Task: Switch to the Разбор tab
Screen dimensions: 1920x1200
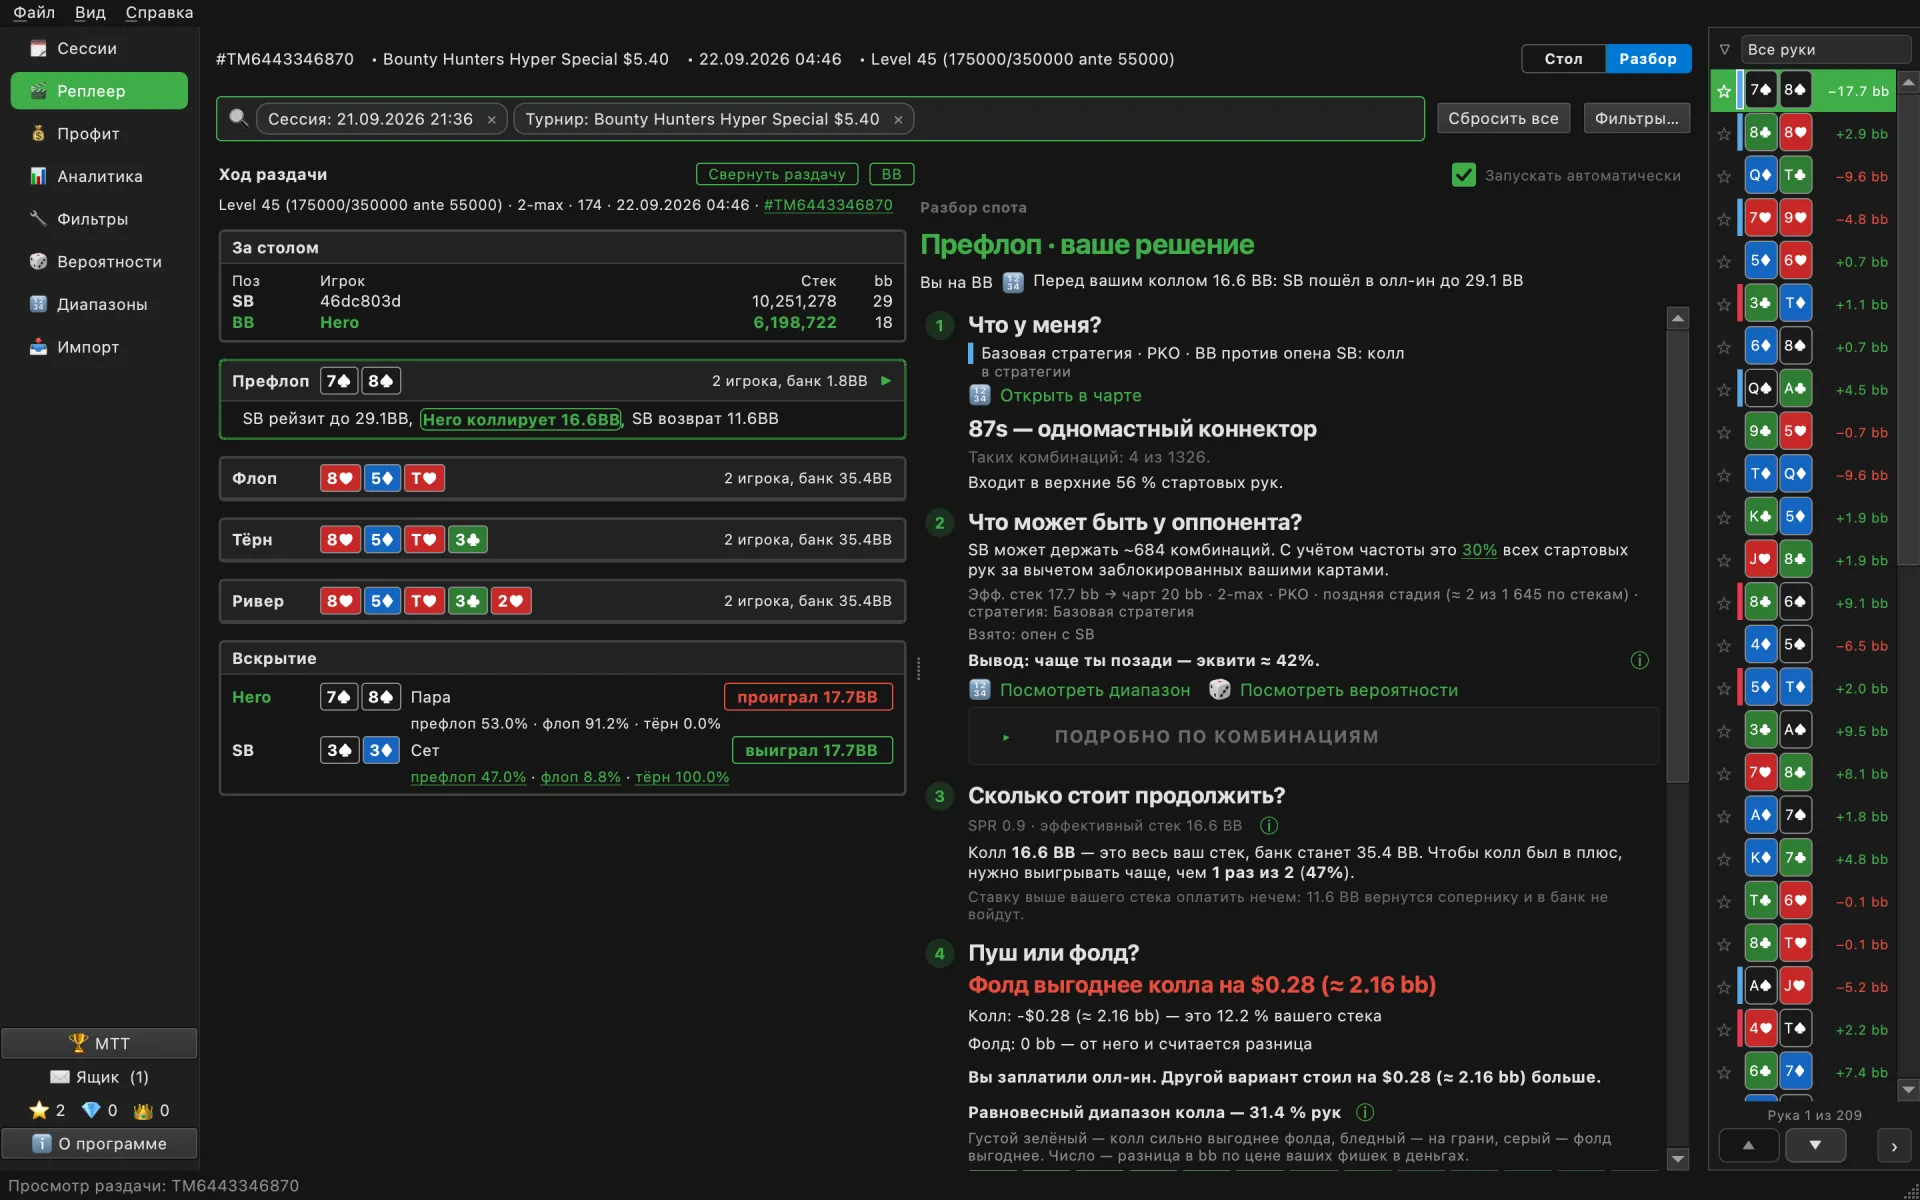Action: [1648, 59]
